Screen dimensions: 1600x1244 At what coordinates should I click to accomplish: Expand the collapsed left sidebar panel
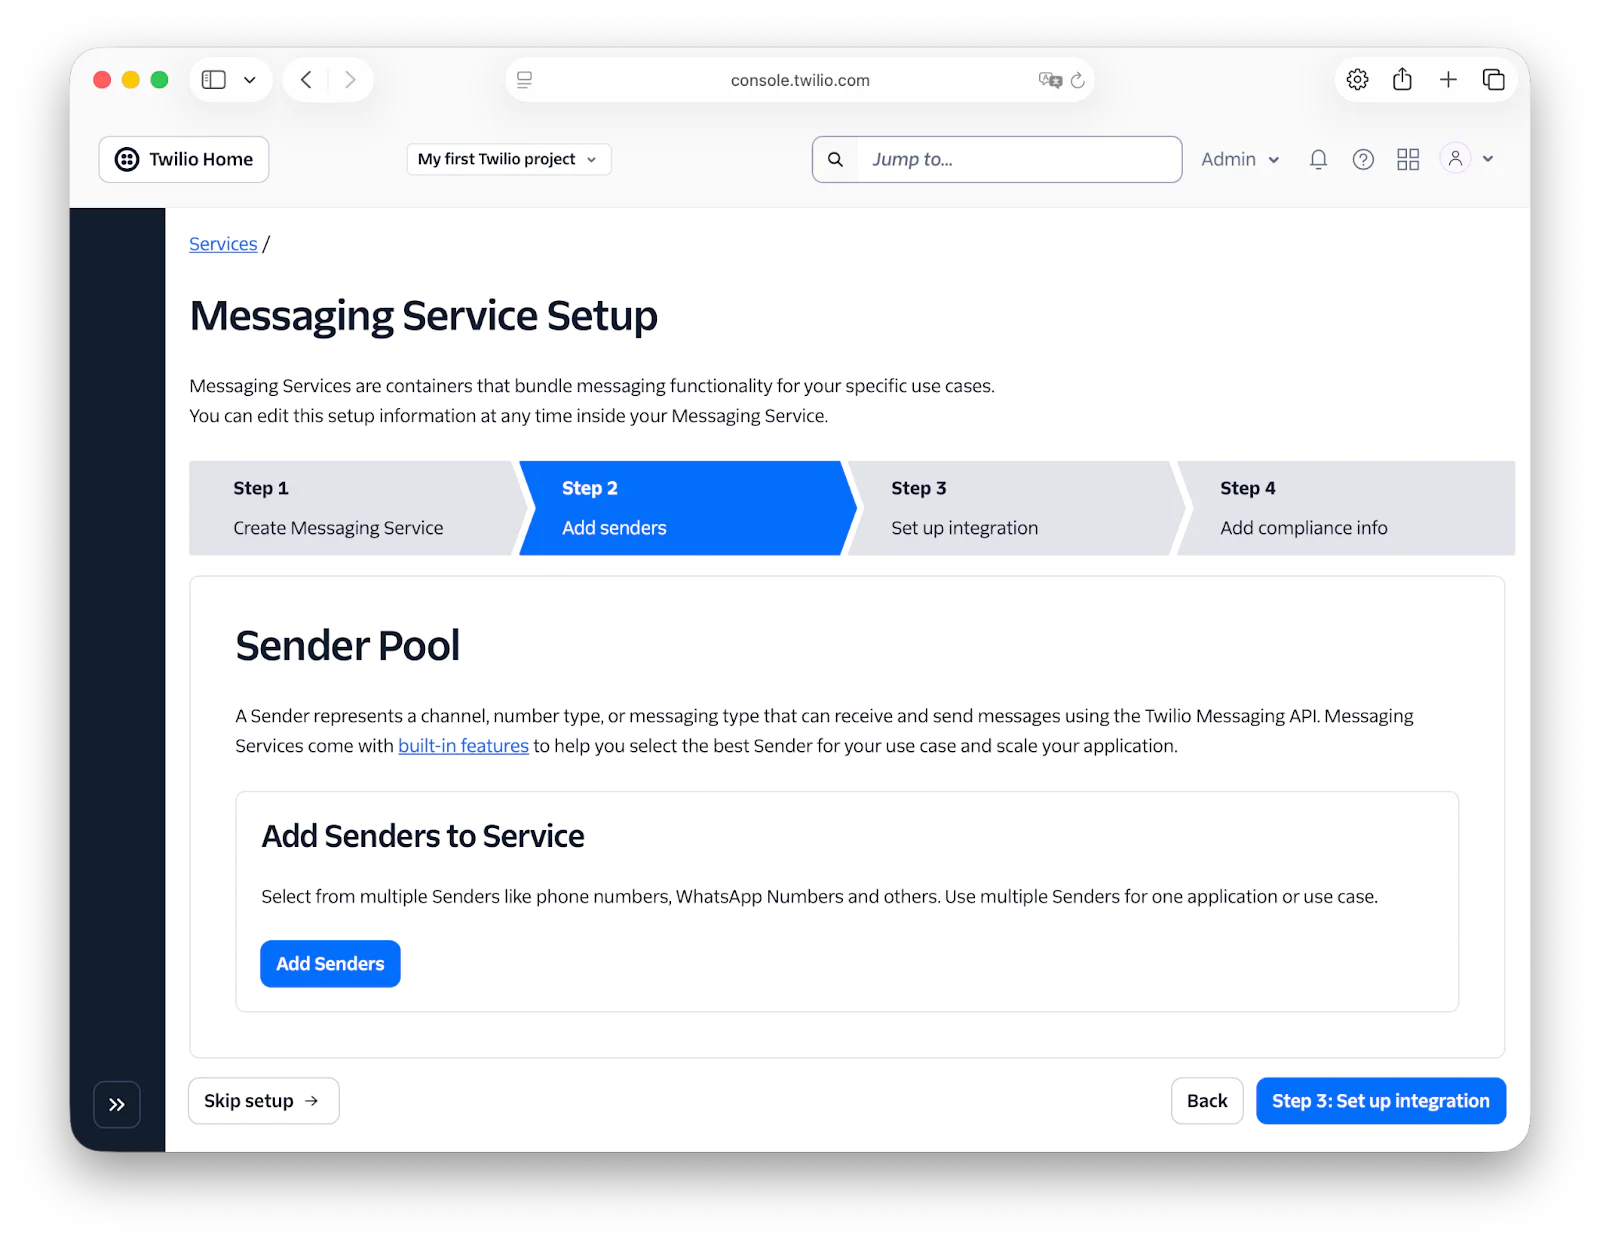pyautogui.click(x=117, y=1104)
